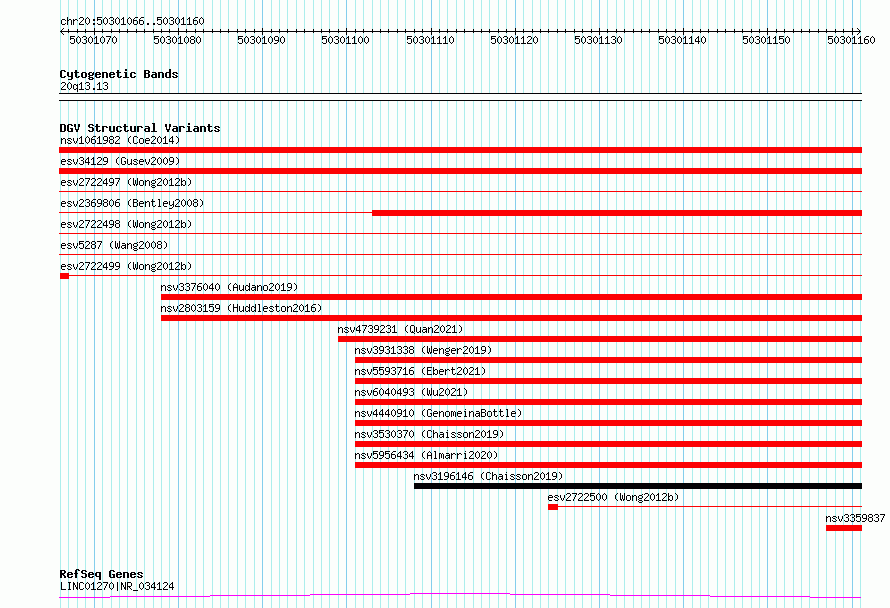
Task: Click the red bar below nsv3931338 (Wenger2019)
Action: [608, 360]
